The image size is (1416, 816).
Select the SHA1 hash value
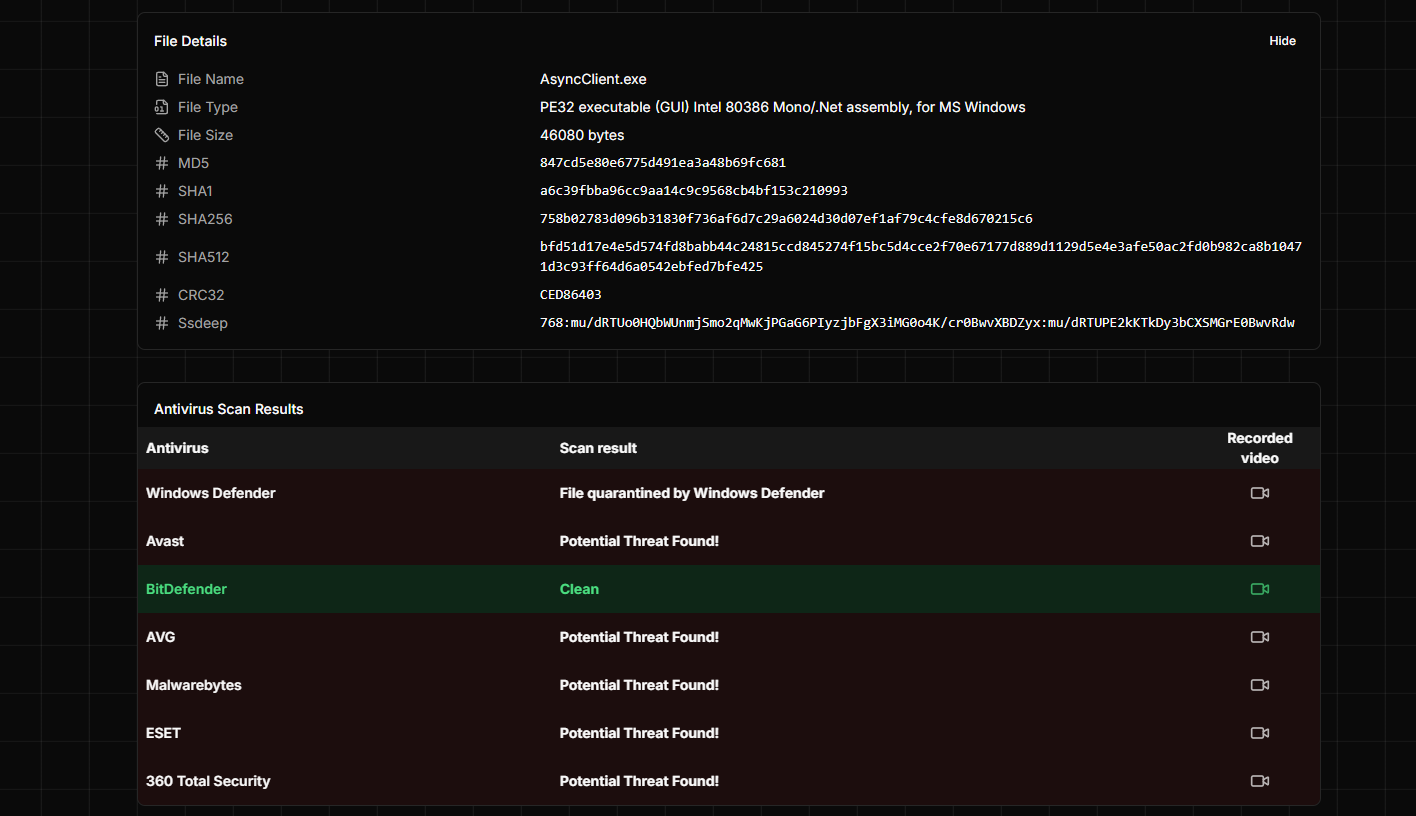pos(694,191)
